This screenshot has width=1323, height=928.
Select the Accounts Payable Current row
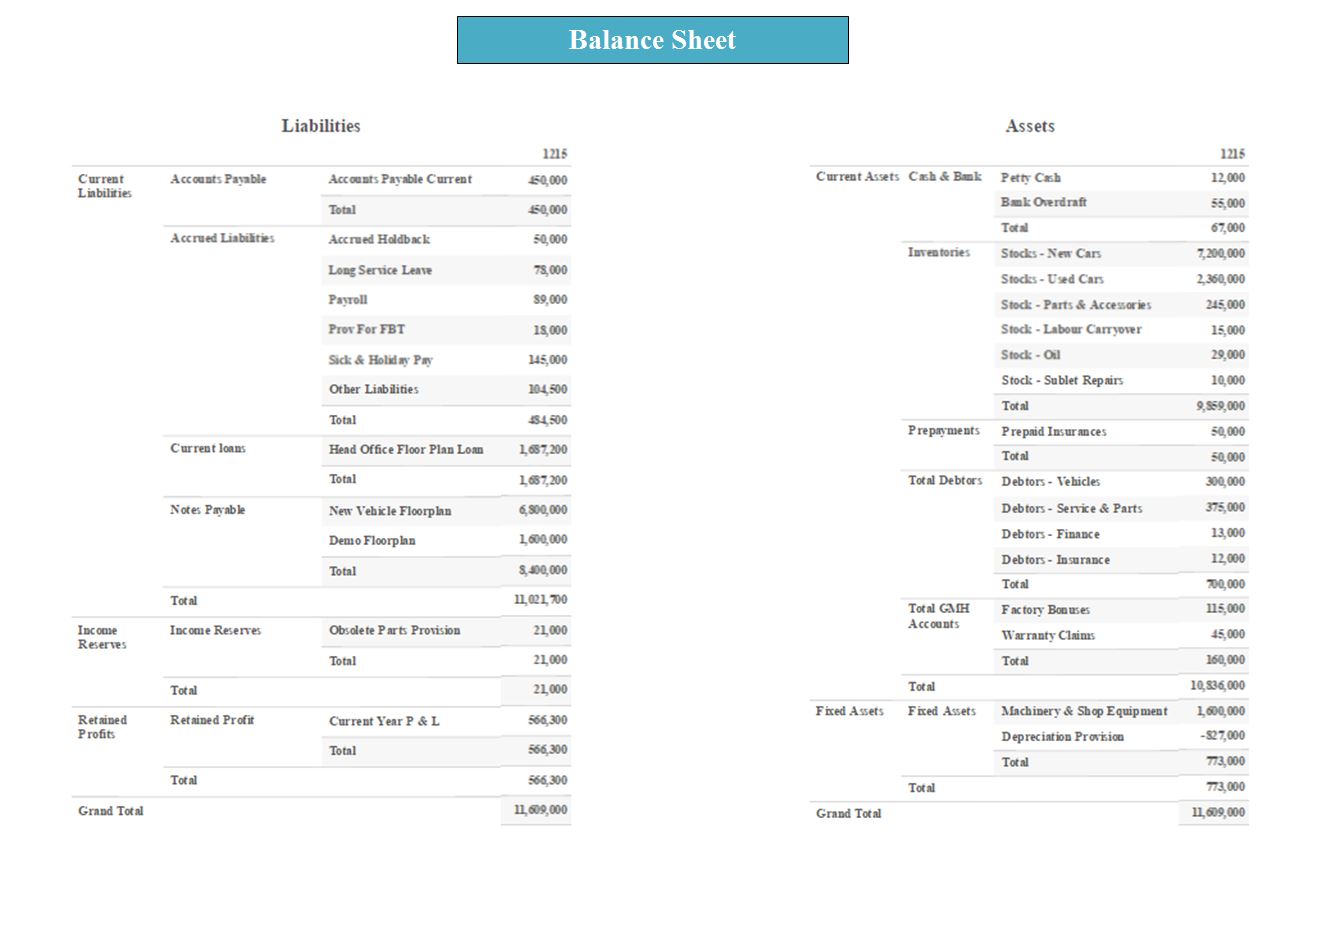[x=400, y=180]
